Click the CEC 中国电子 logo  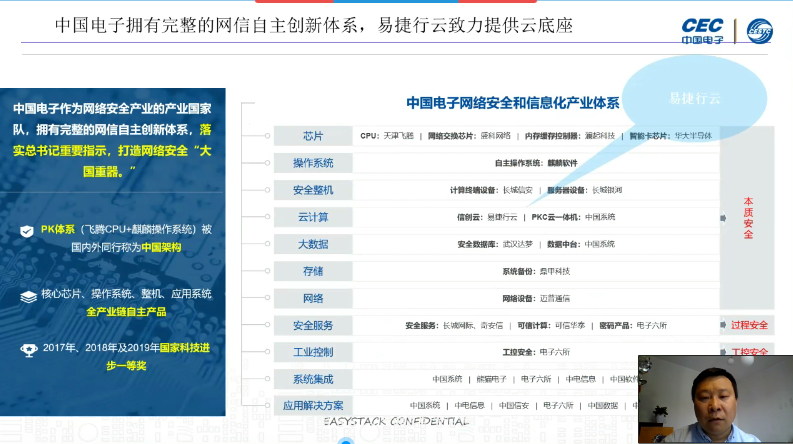(702, 31)
